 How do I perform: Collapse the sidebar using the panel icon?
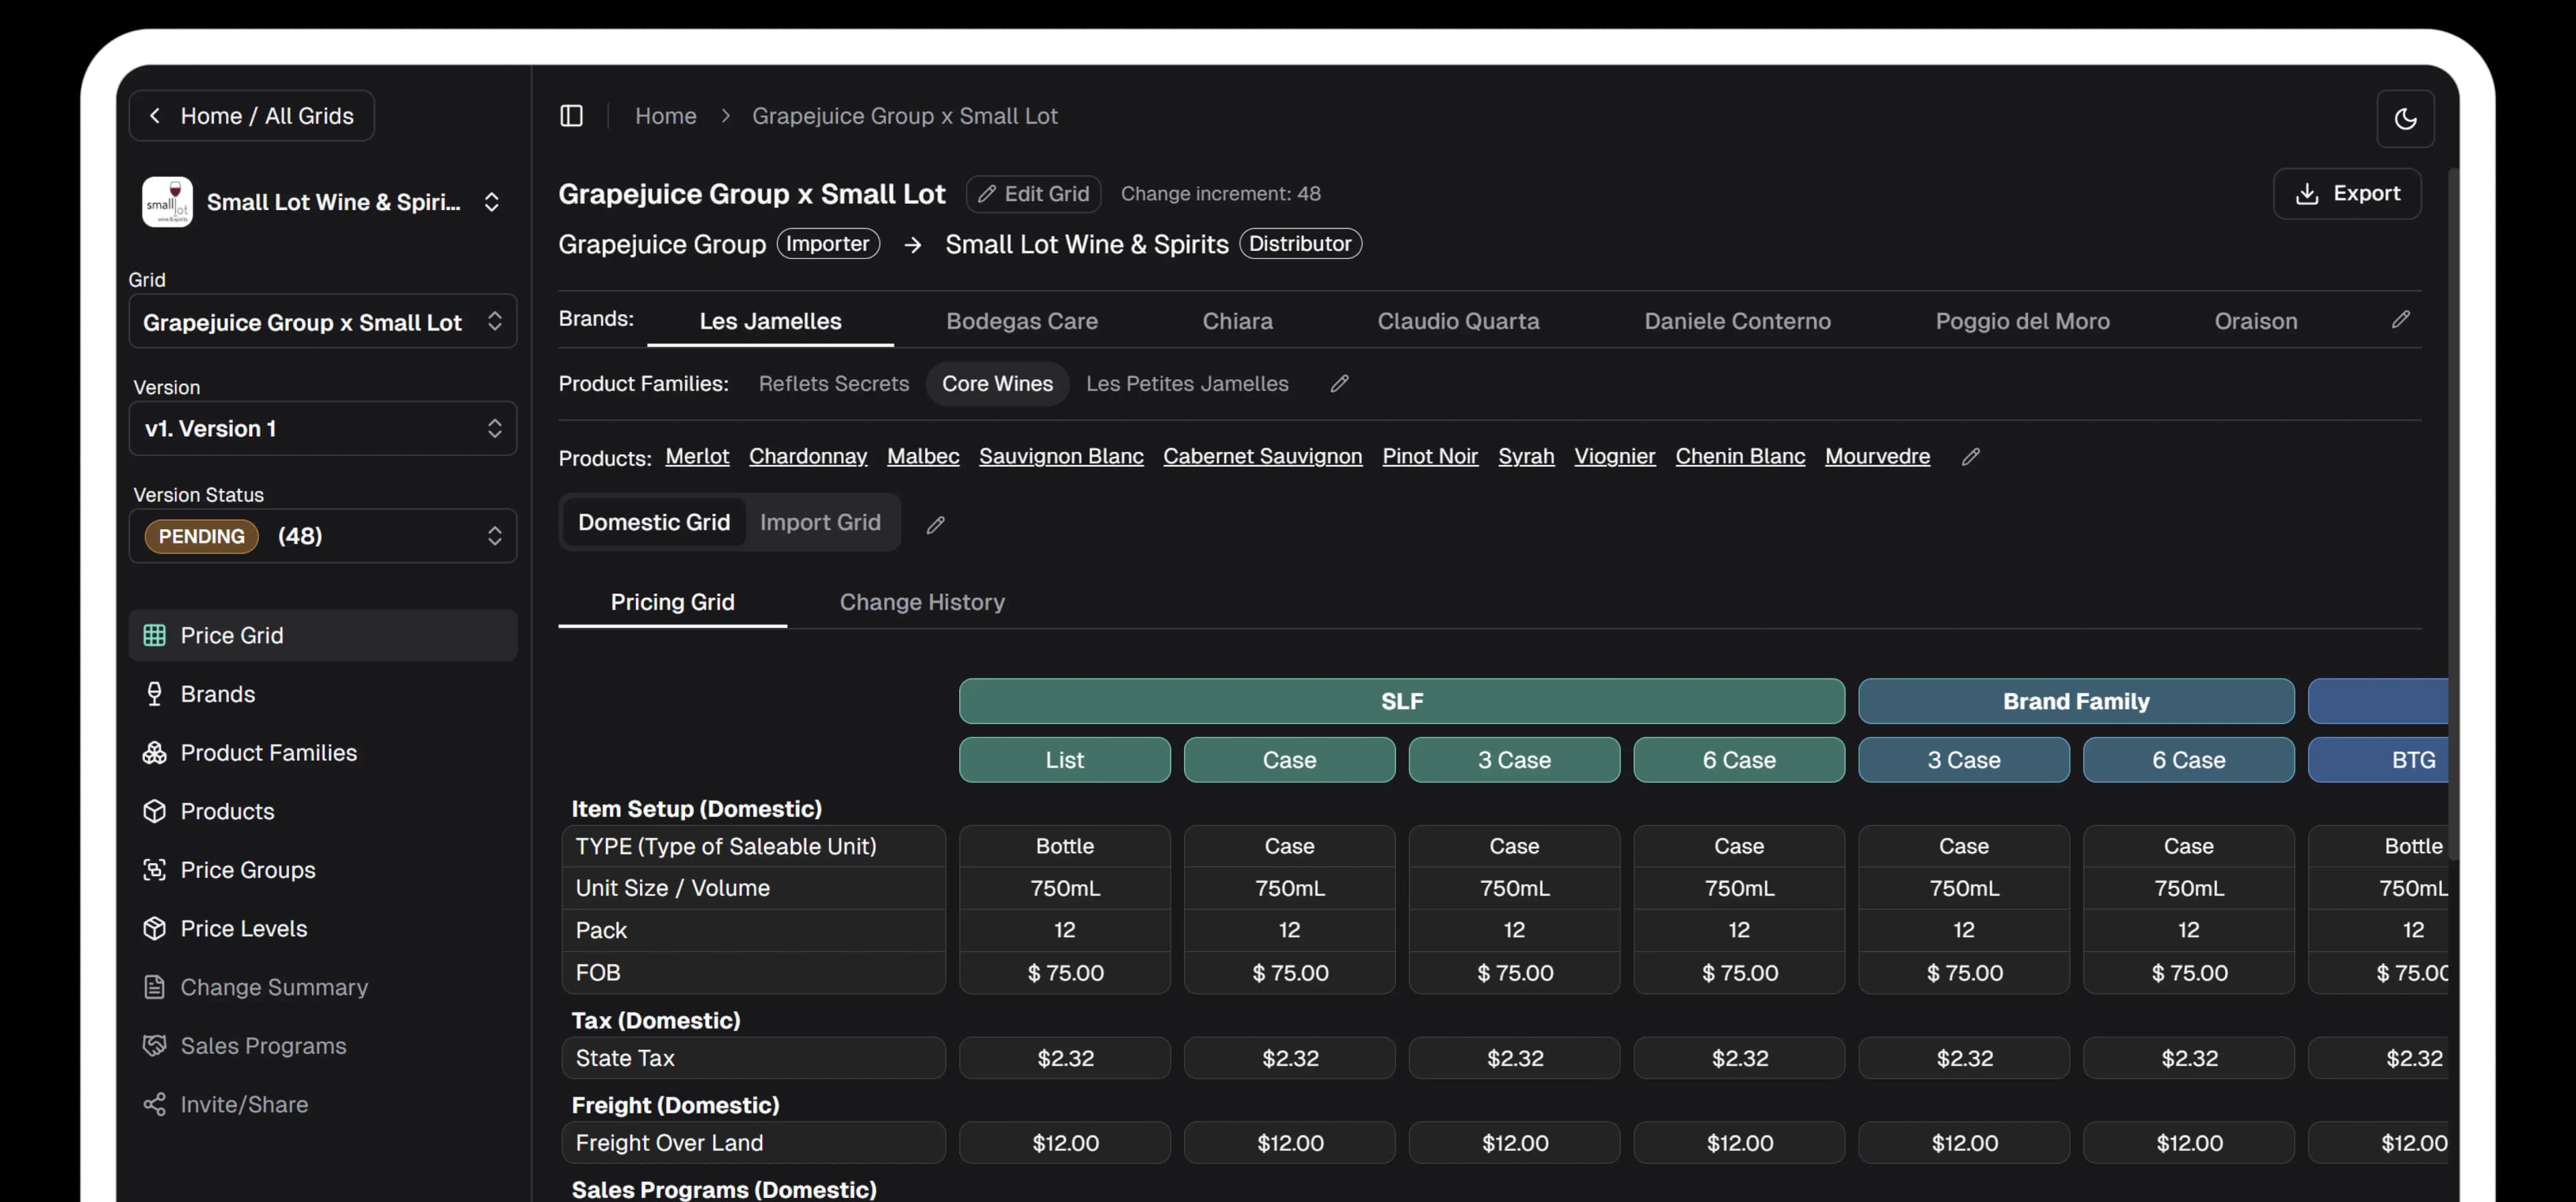pos(571,115)
